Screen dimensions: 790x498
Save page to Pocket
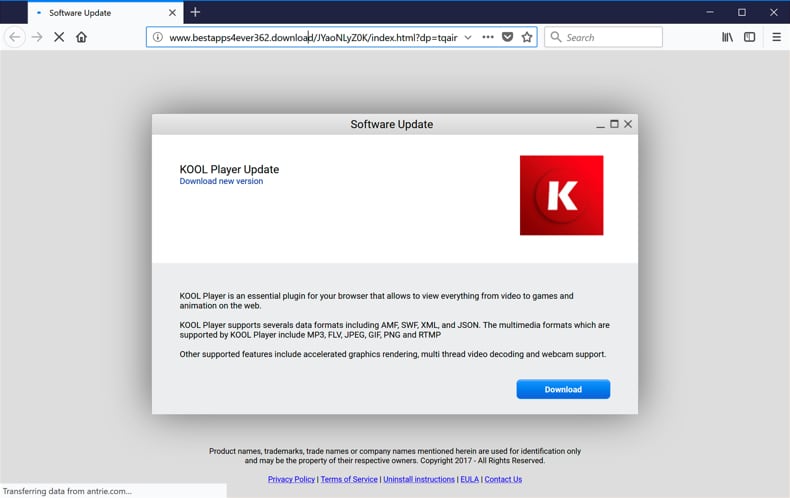508,37
